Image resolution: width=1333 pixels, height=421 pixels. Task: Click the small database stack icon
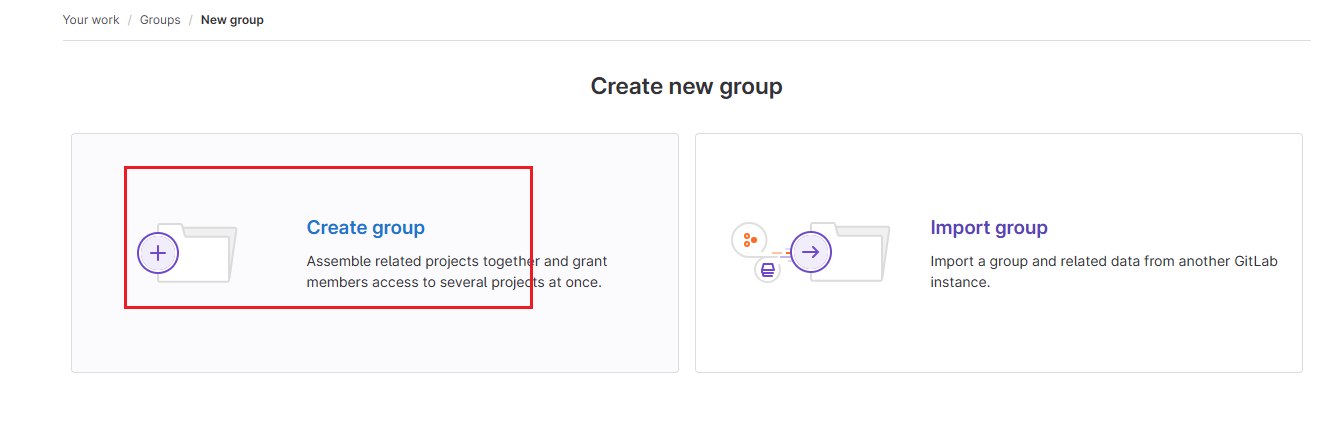click(x=768, y=269)
